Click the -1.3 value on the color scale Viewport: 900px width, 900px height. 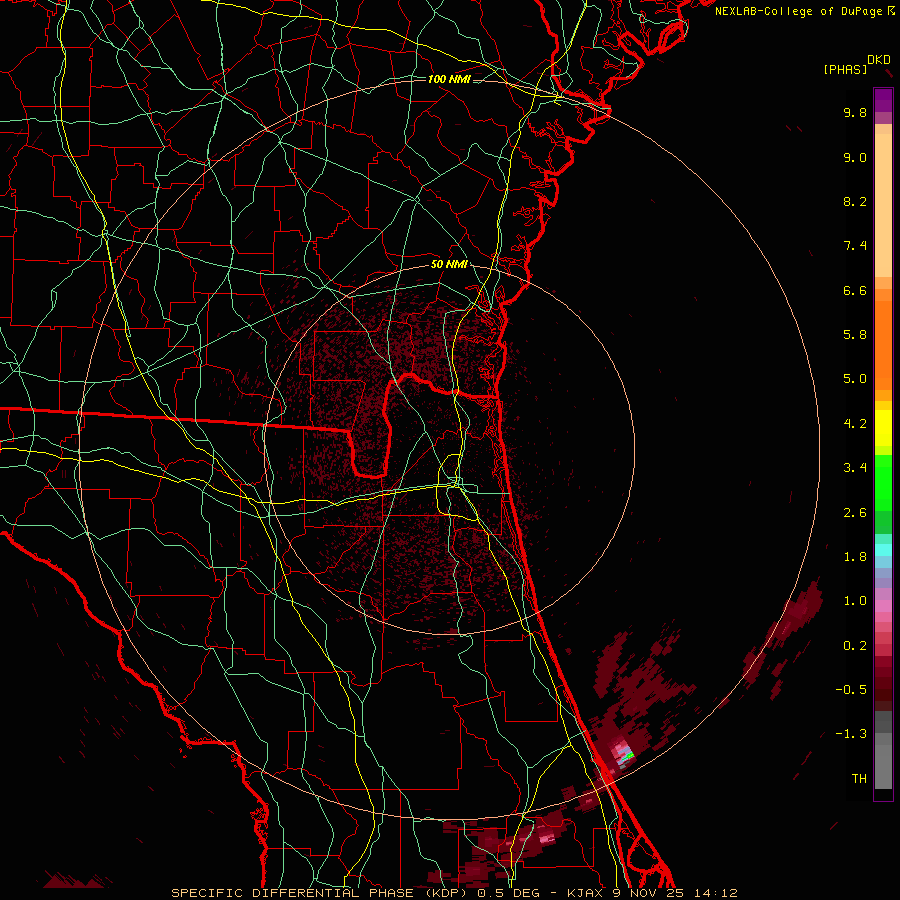pyautogui.click(x=851, y=734)
